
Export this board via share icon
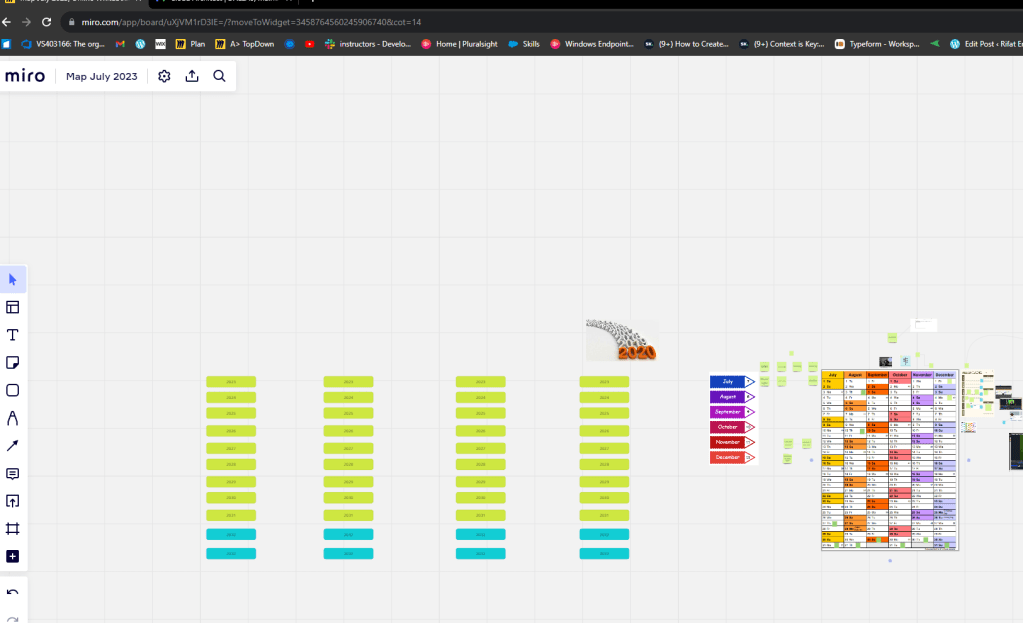coord(192,76)
